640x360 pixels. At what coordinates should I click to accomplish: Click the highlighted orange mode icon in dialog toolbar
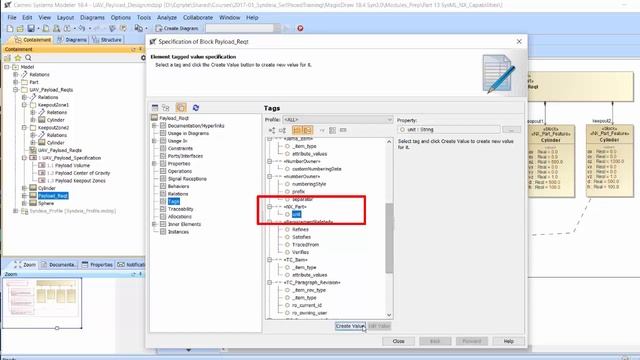pos(181,108)
